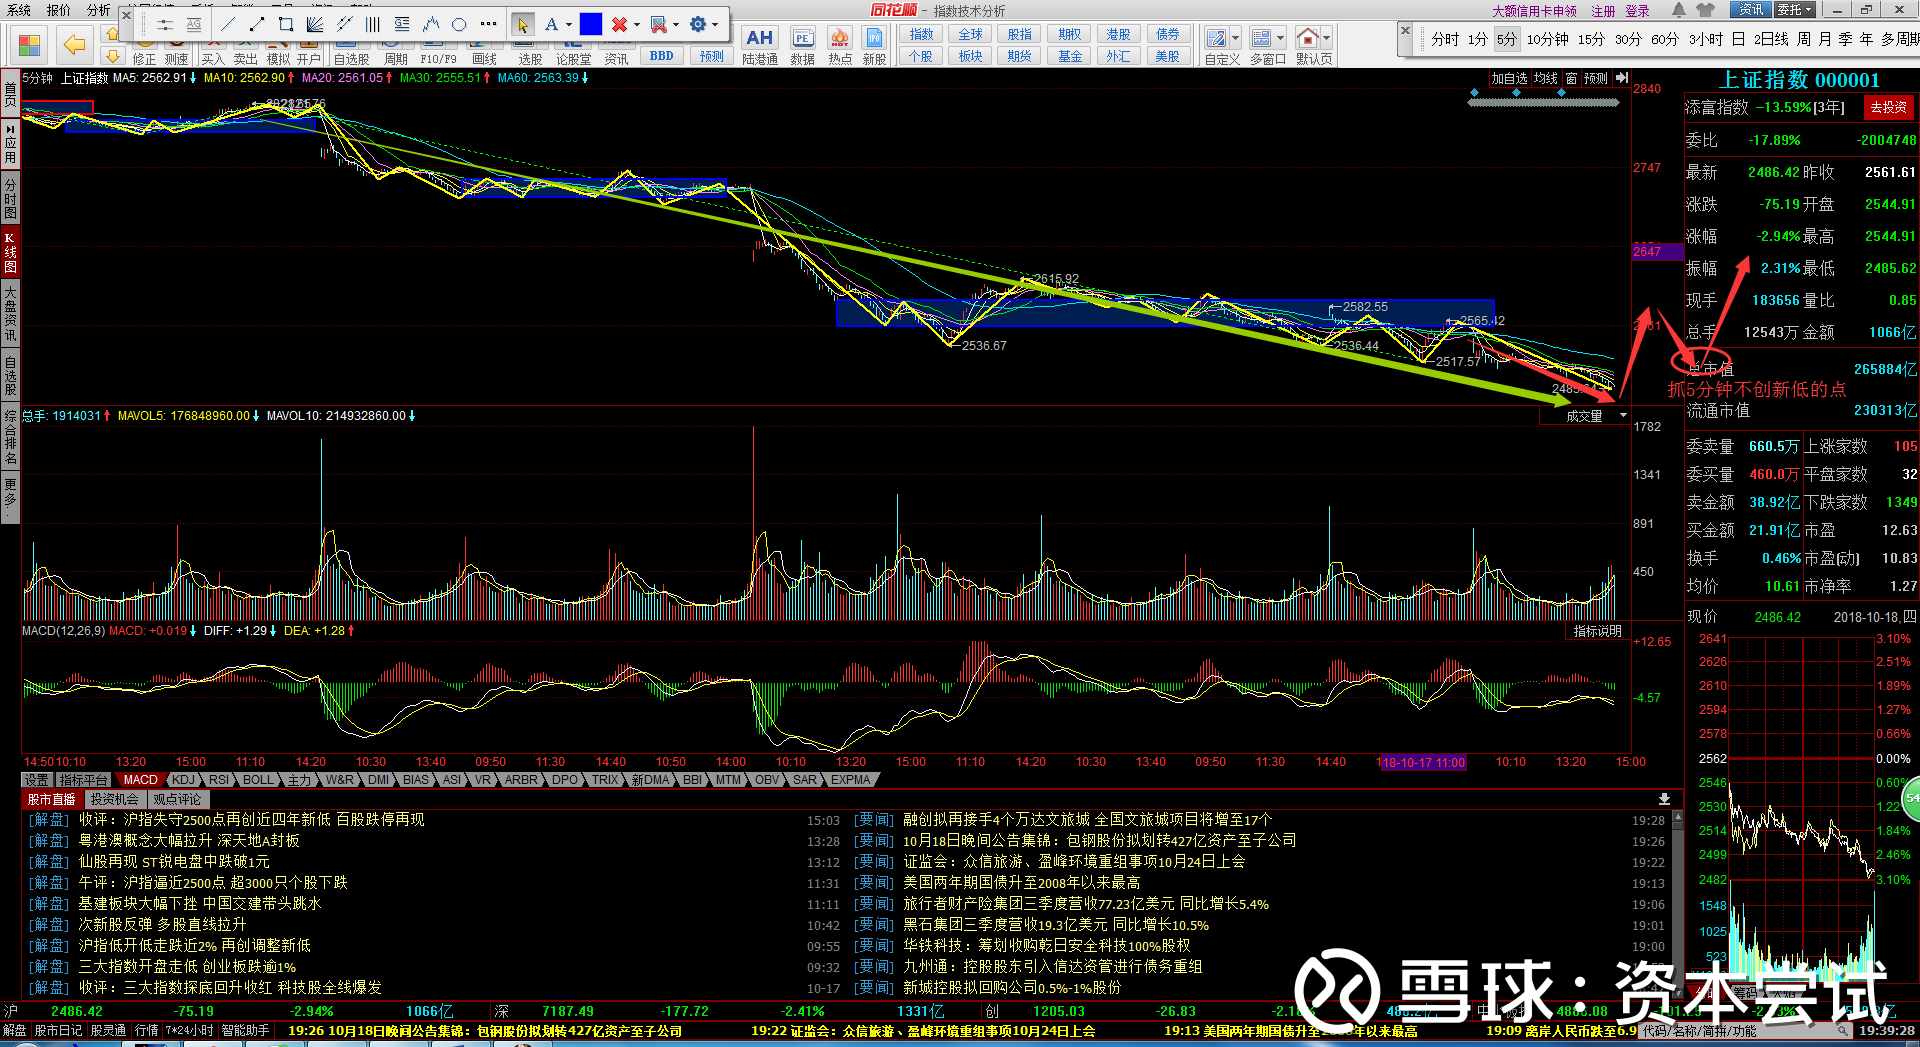Screen dimensions: 1920x1047
Task: Click the 自定义 page edit icon
Action: (1216, 38)
